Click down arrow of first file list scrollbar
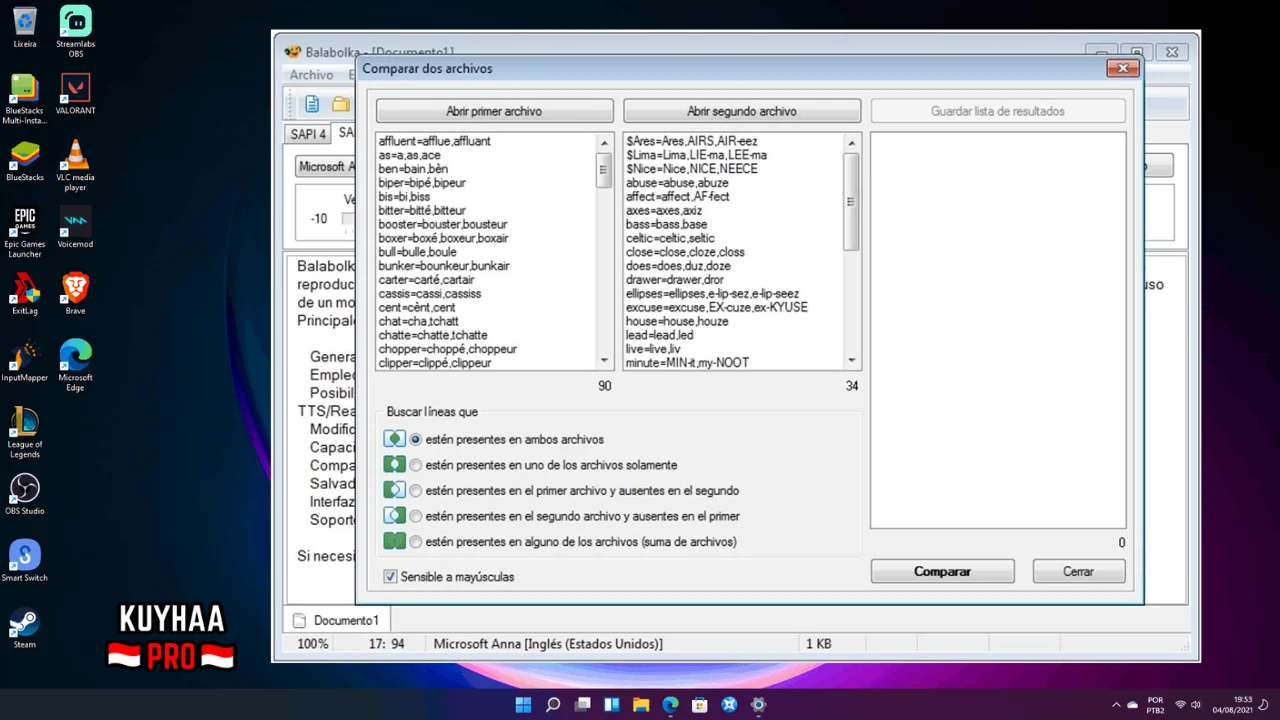This screenshot has width=1280, height=720. click(604, 360)
